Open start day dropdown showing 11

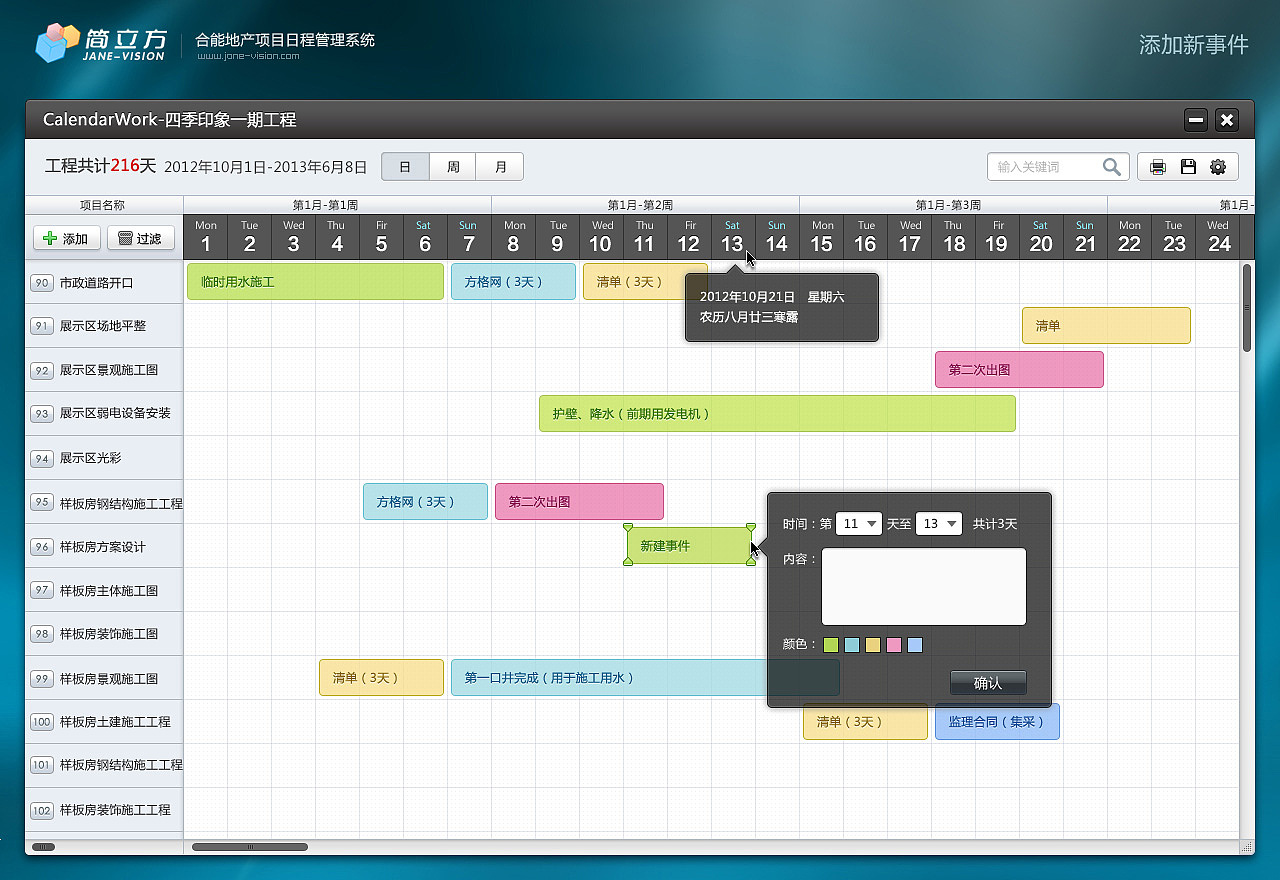point(858,524)
